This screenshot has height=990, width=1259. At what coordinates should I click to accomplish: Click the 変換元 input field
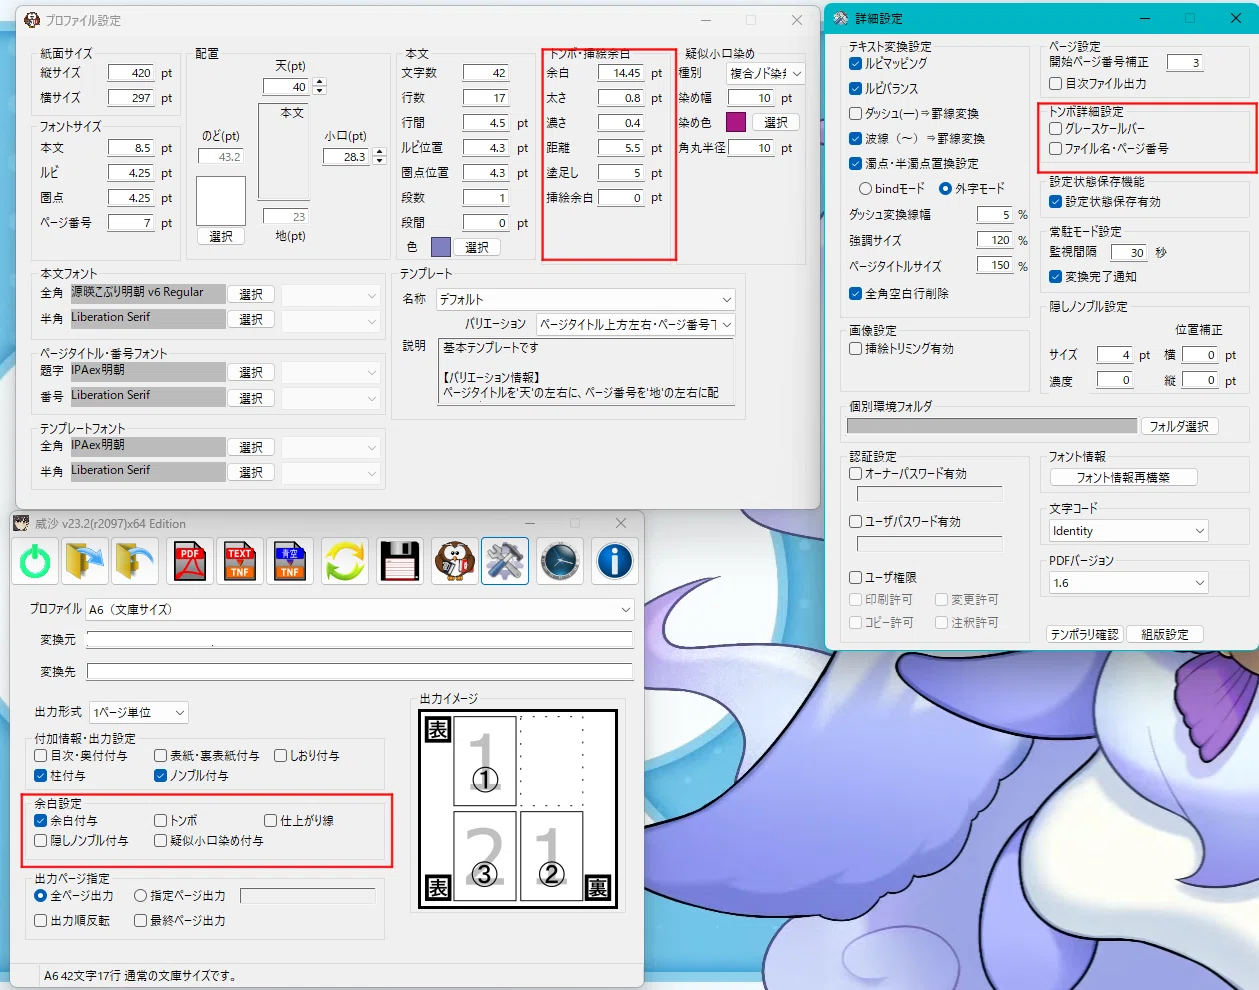click(360, 639)
